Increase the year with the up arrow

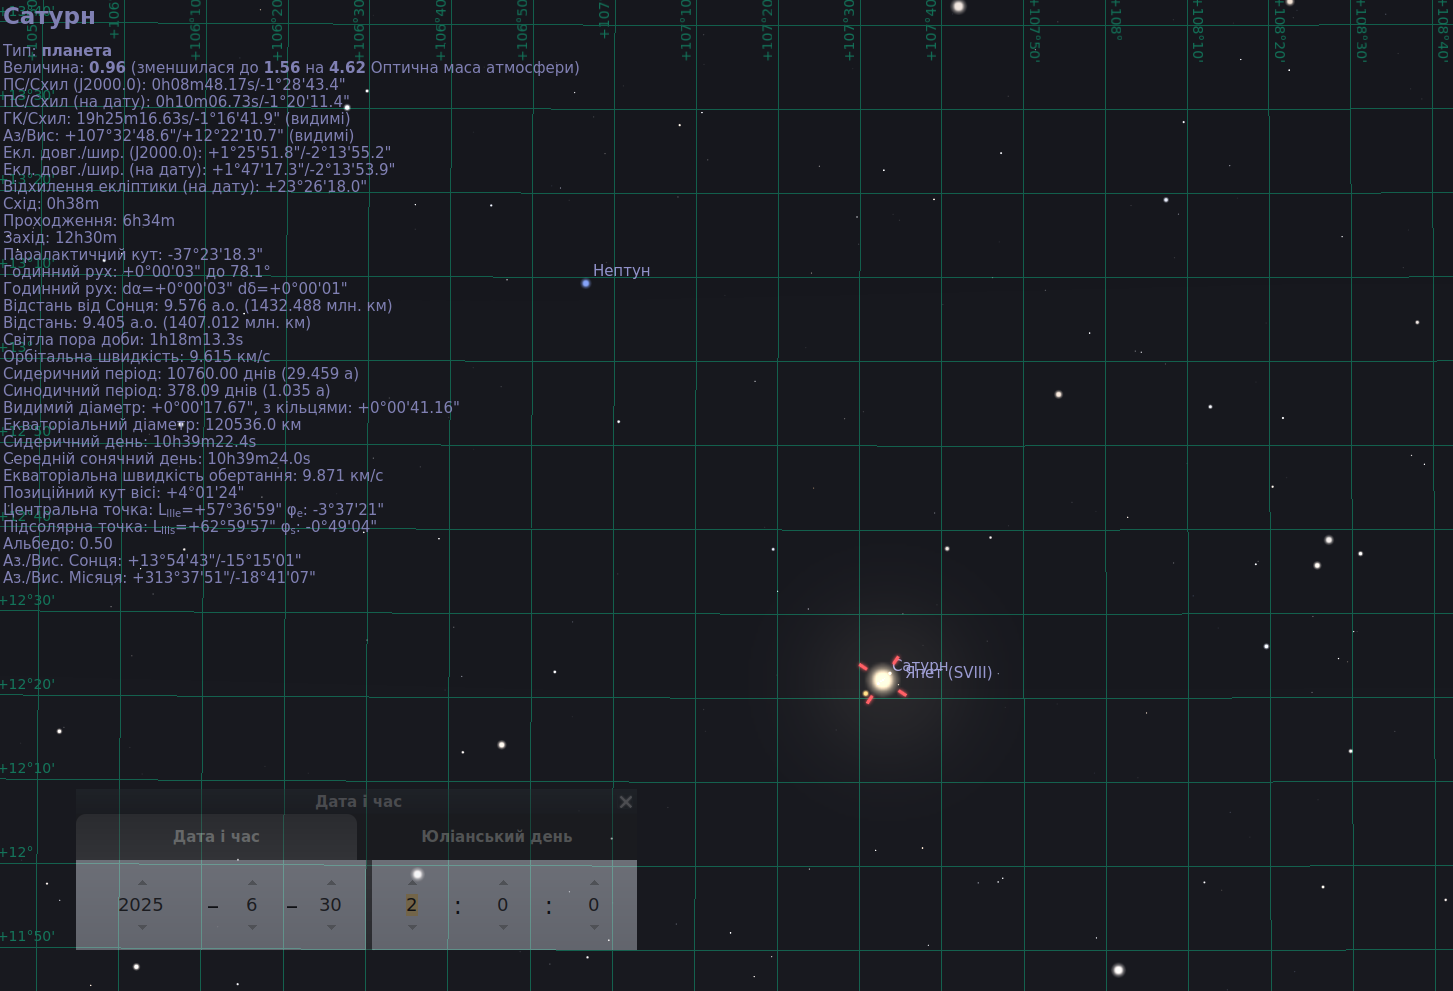click(142, 883)
